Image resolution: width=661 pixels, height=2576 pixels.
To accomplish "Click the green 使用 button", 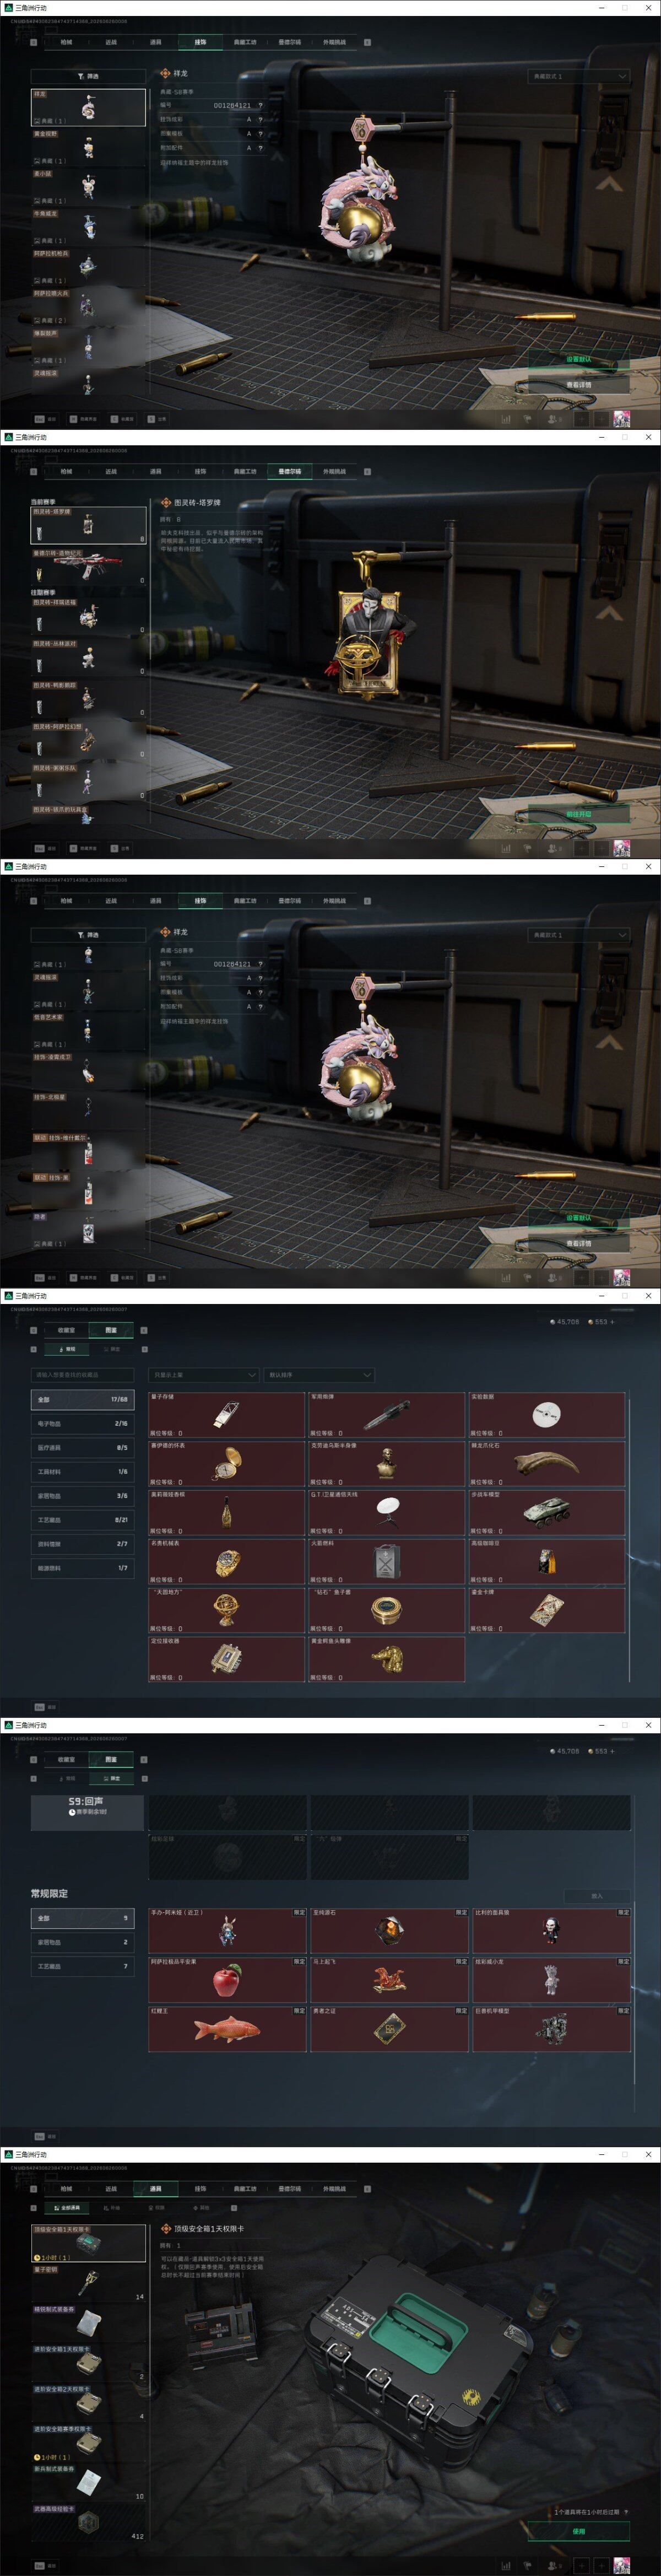I will coord(579,2531).
